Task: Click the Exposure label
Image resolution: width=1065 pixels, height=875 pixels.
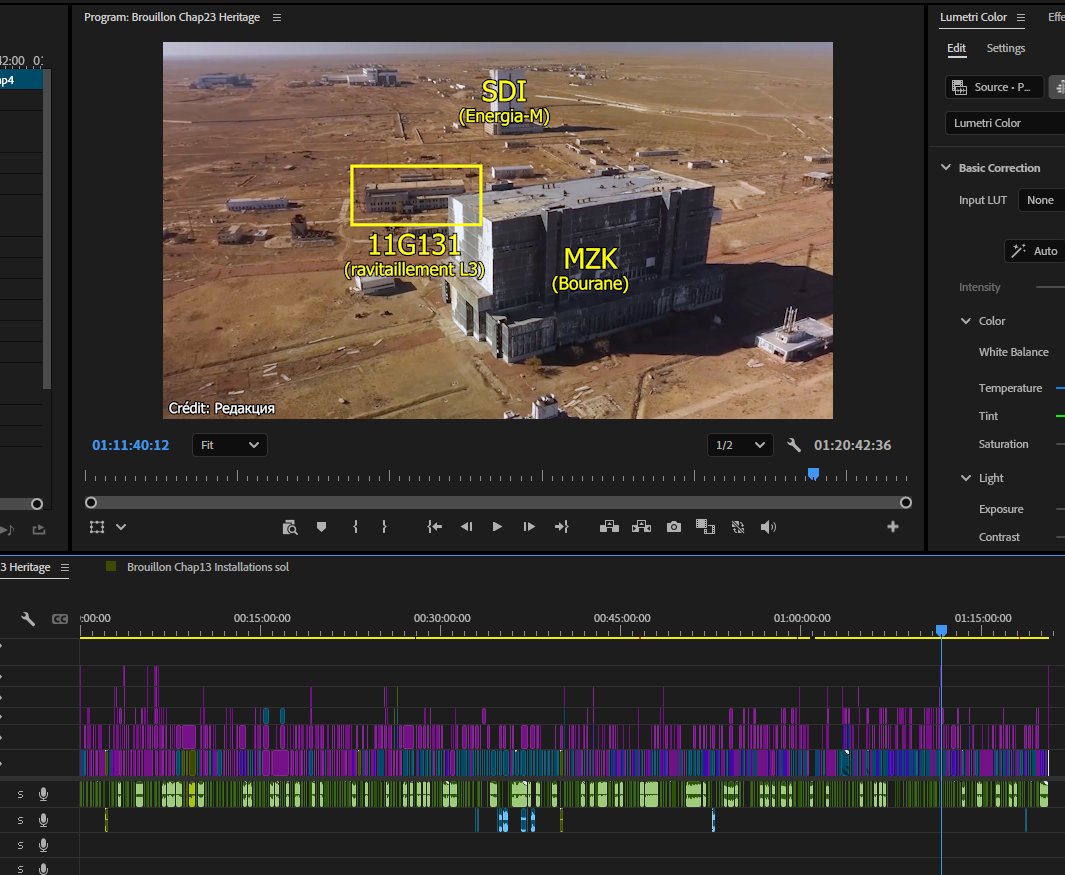Action: 1000,510
